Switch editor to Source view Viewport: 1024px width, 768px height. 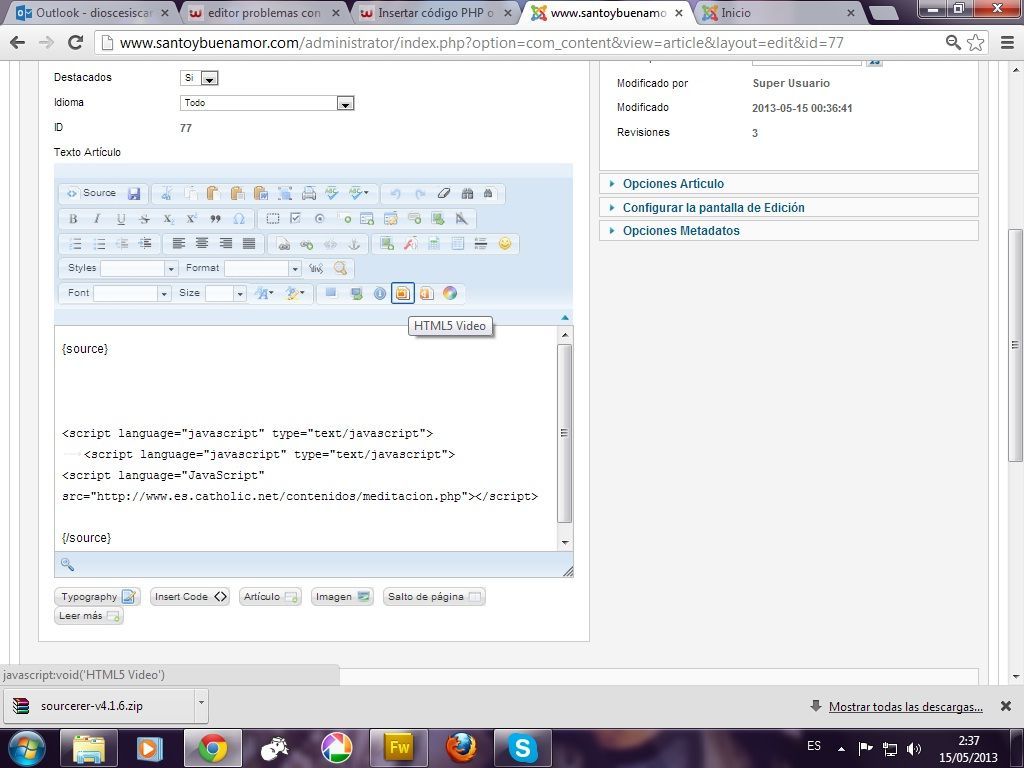pos(91,193)
